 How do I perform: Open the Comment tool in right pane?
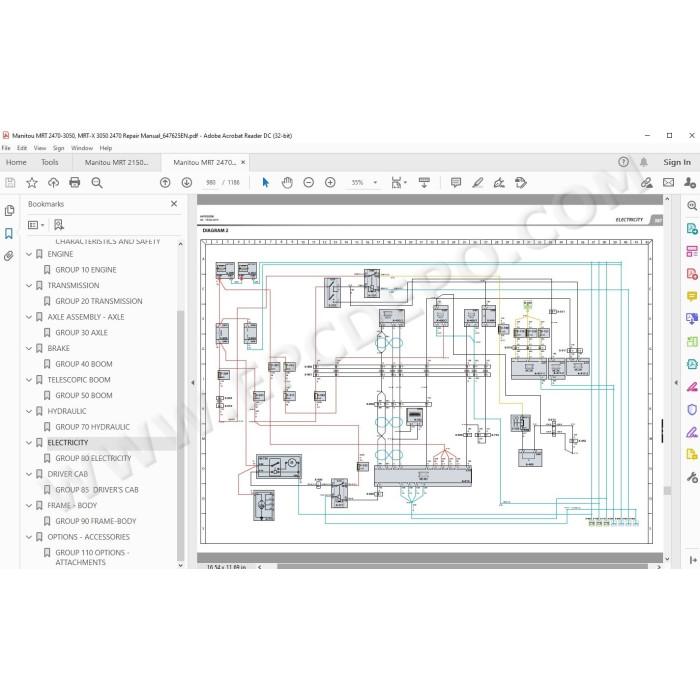point(692,297)
